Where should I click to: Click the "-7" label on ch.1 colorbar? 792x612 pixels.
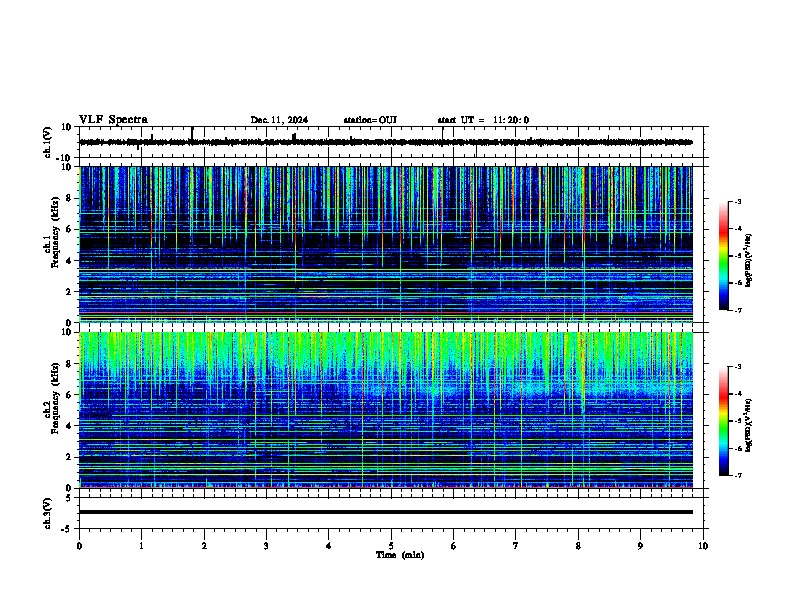pyautogui.click(x=737, y=310)
